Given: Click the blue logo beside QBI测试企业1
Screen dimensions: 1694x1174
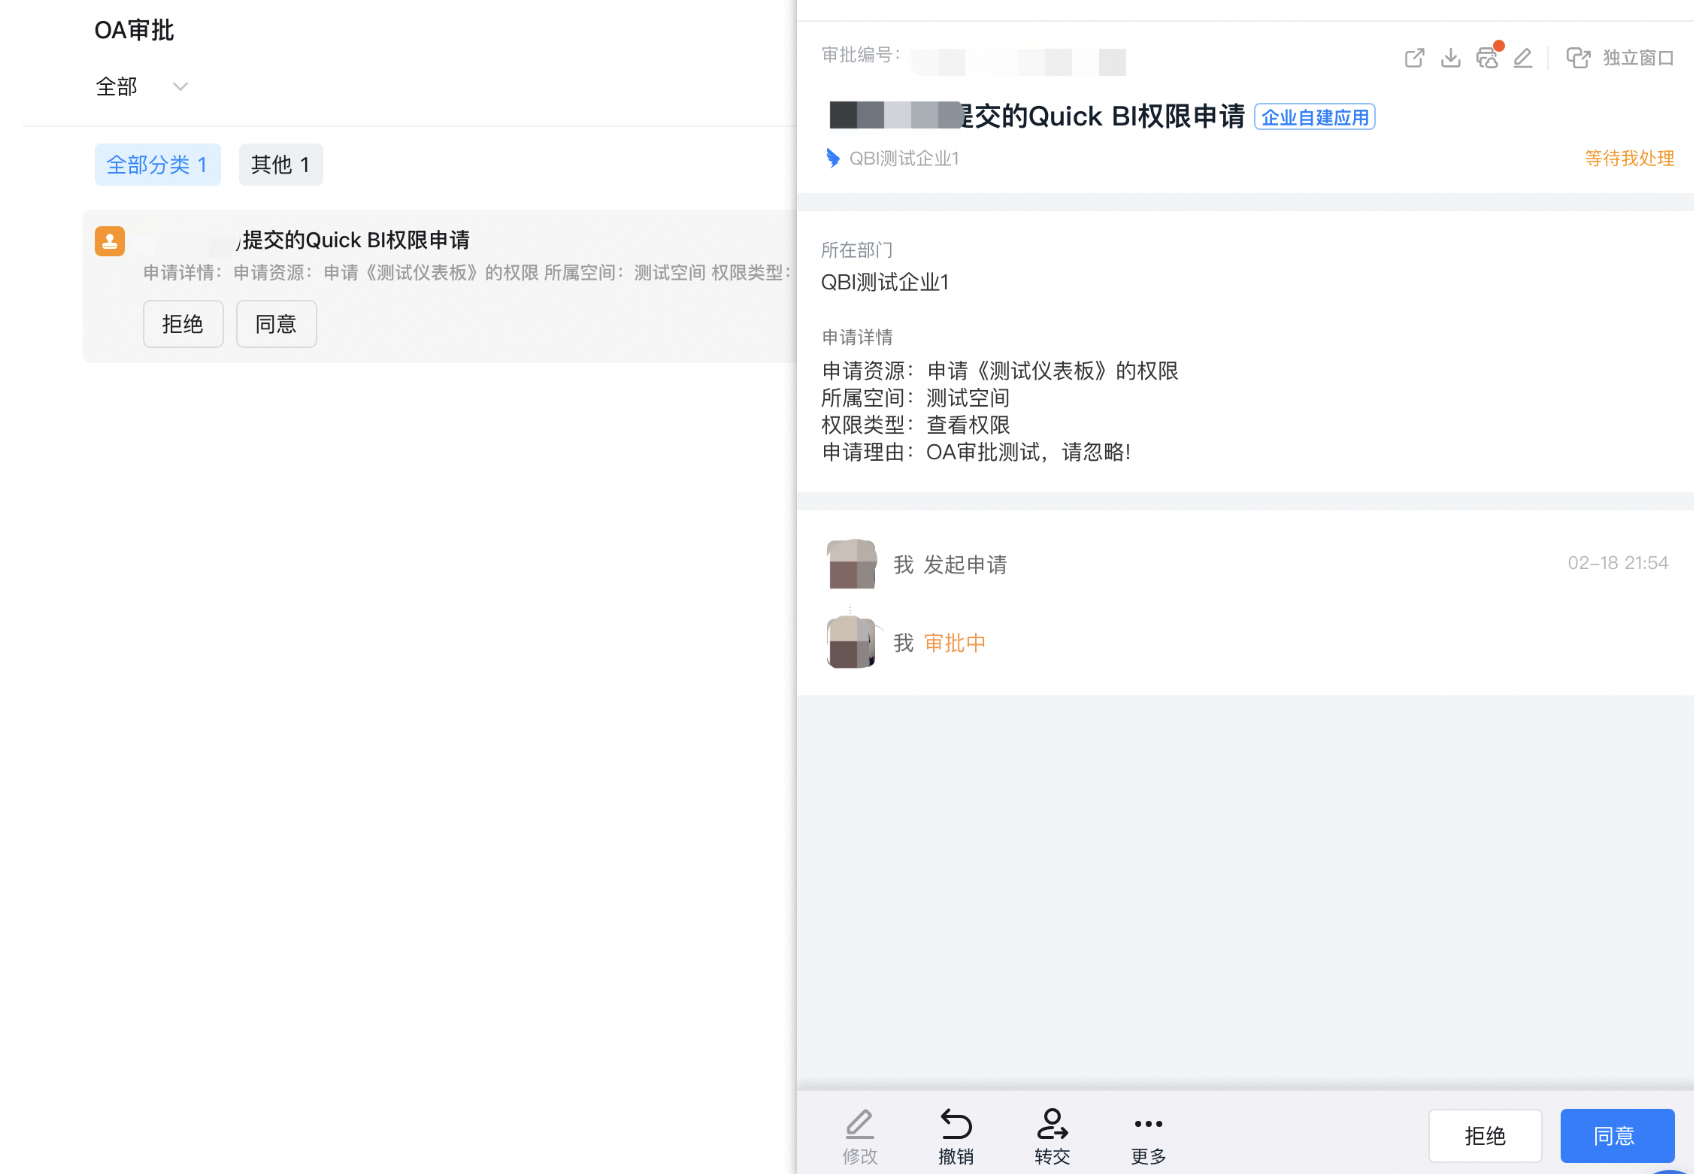Looking at the screenshot, I should (x=832, y=158).
